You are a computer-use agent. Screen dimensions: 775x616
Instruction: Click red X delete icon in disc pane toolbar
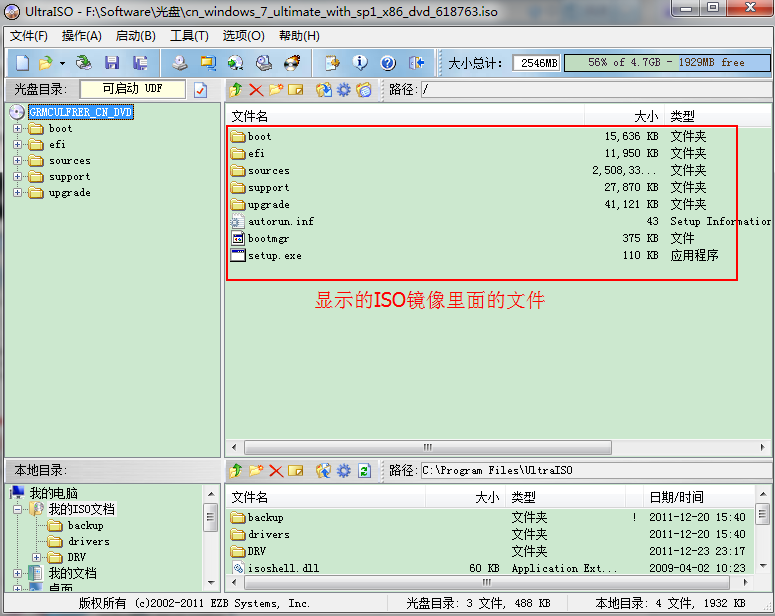click(x=256, y=90)
